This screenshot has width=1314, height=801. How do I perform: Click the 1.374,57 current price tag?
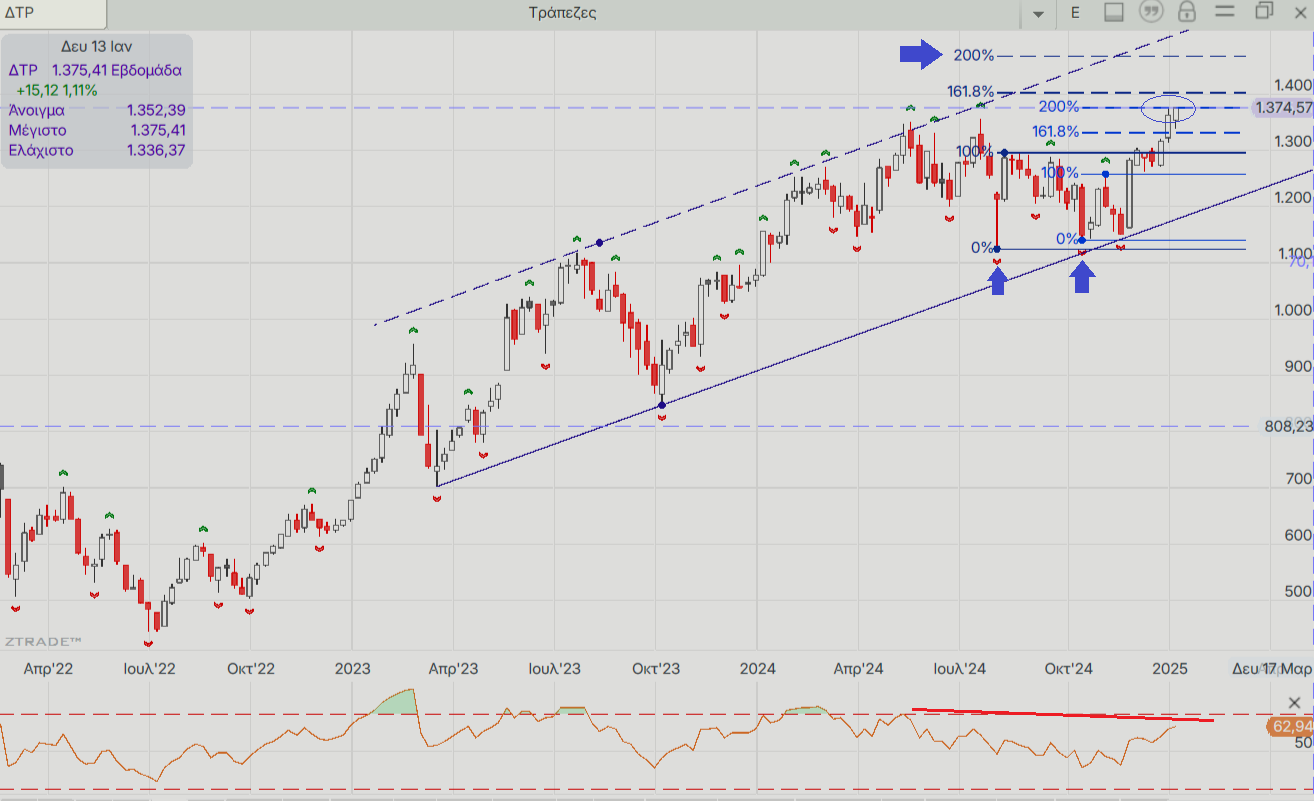click(1283, 107)
